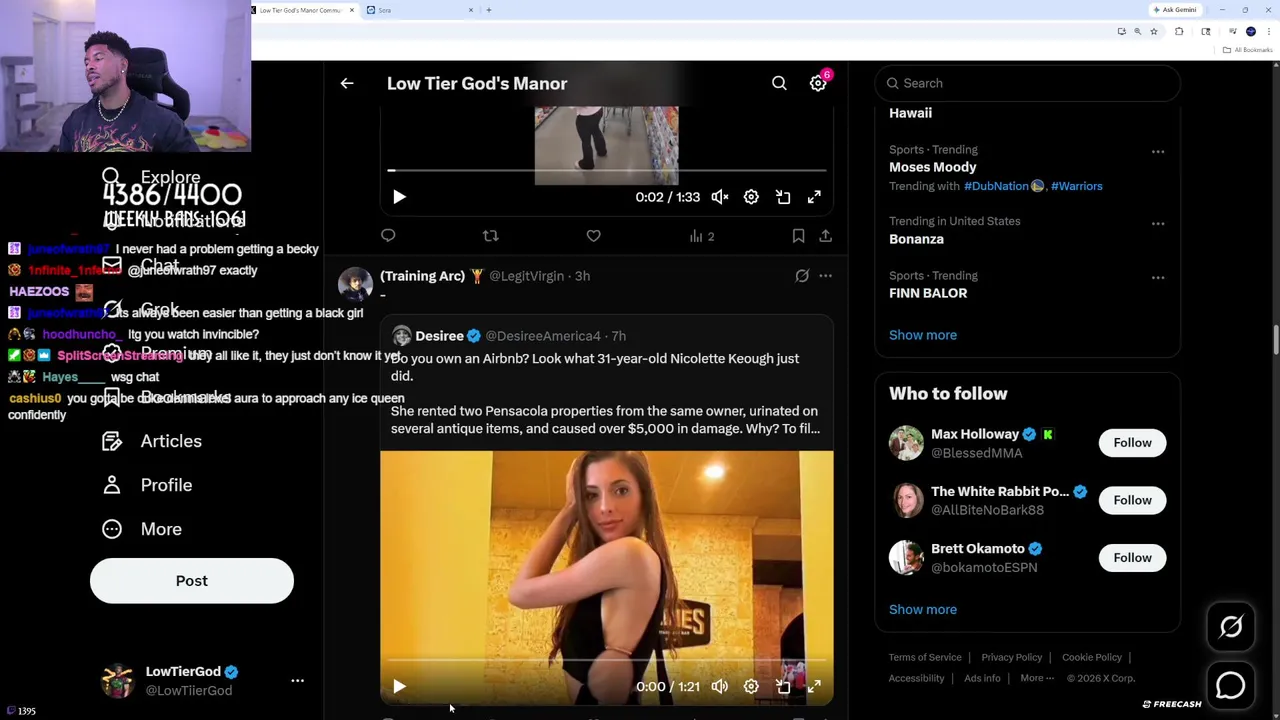Open account menu dots beside LowTierGod

click(297, 681)
